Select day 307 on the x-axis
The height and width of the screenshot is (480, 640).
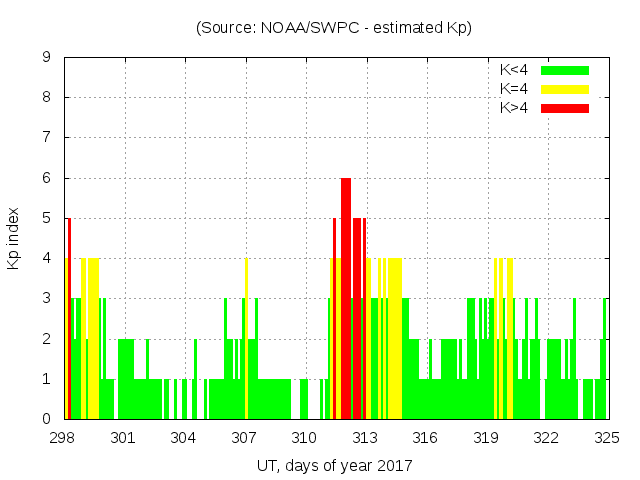244,437
